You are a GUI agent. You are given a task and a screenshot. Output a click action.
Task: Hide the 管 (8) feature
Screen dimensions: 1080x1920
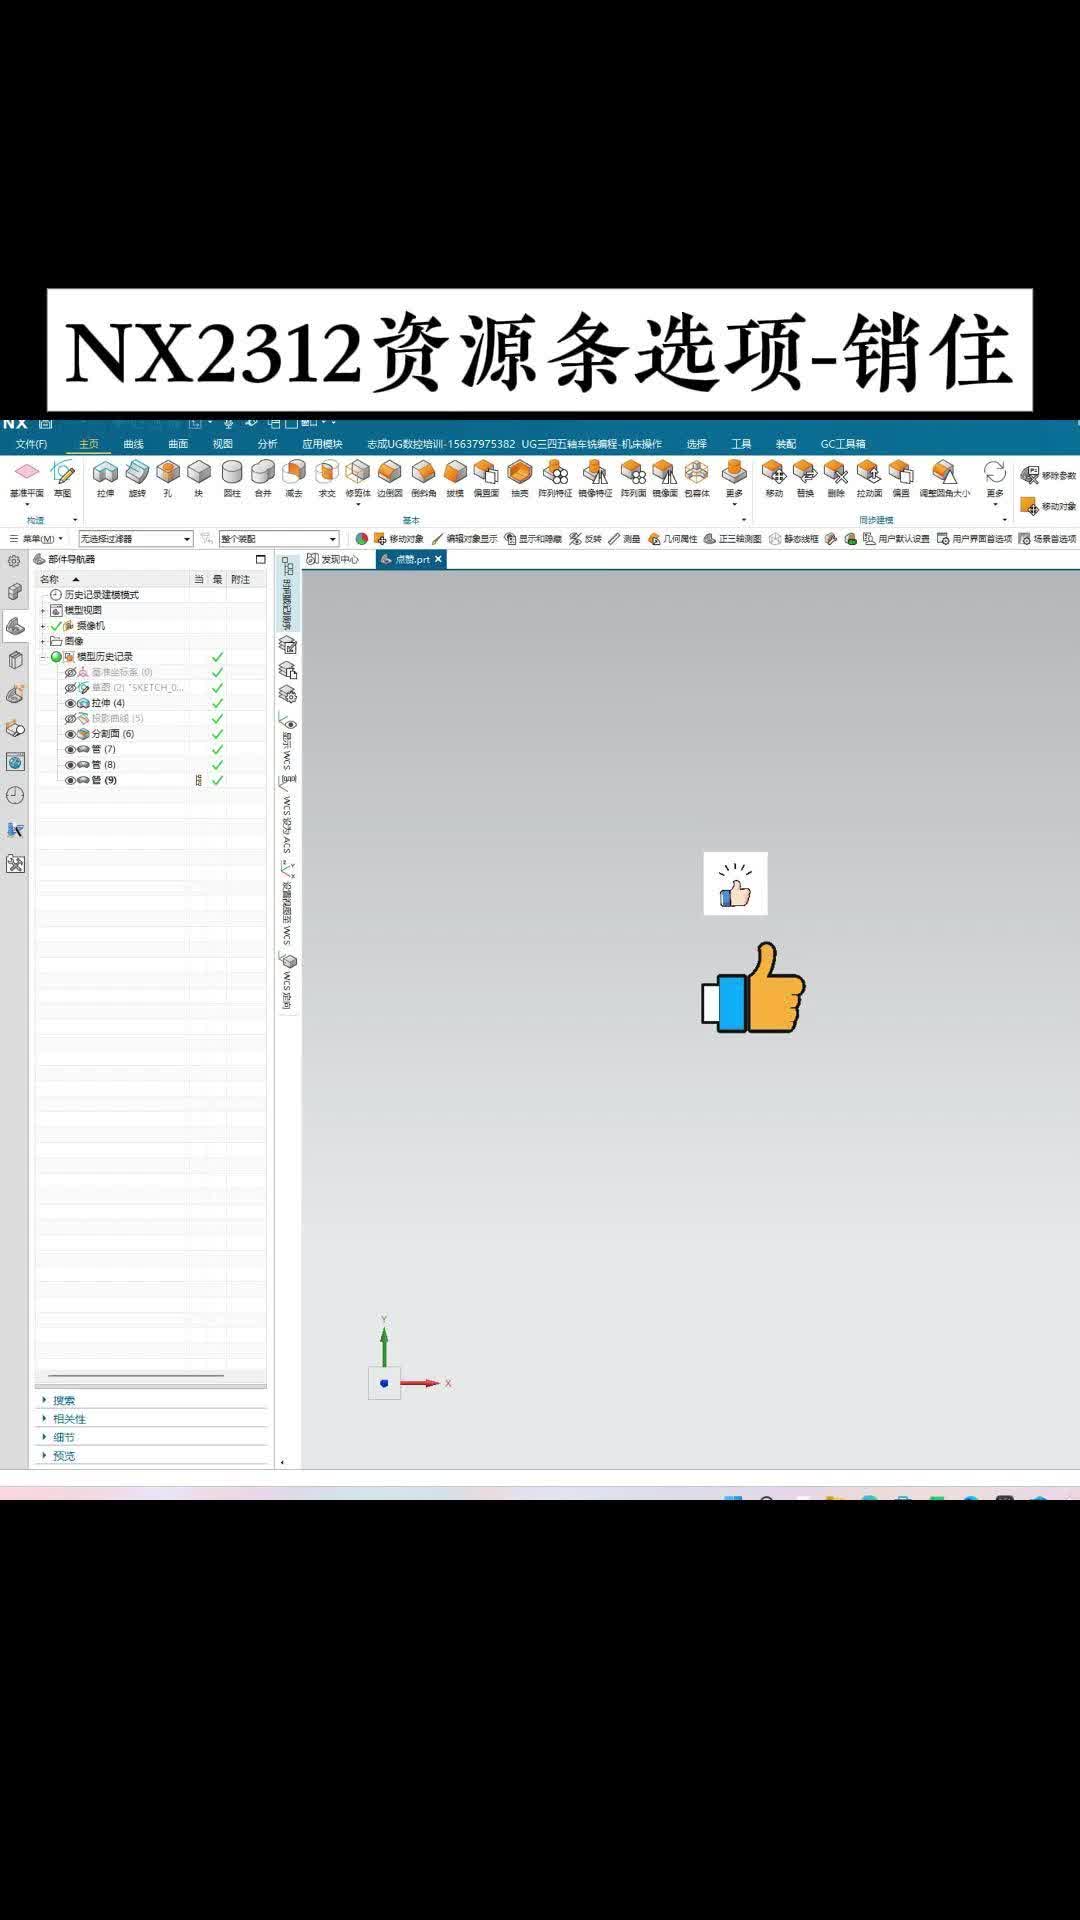(70, 765)
